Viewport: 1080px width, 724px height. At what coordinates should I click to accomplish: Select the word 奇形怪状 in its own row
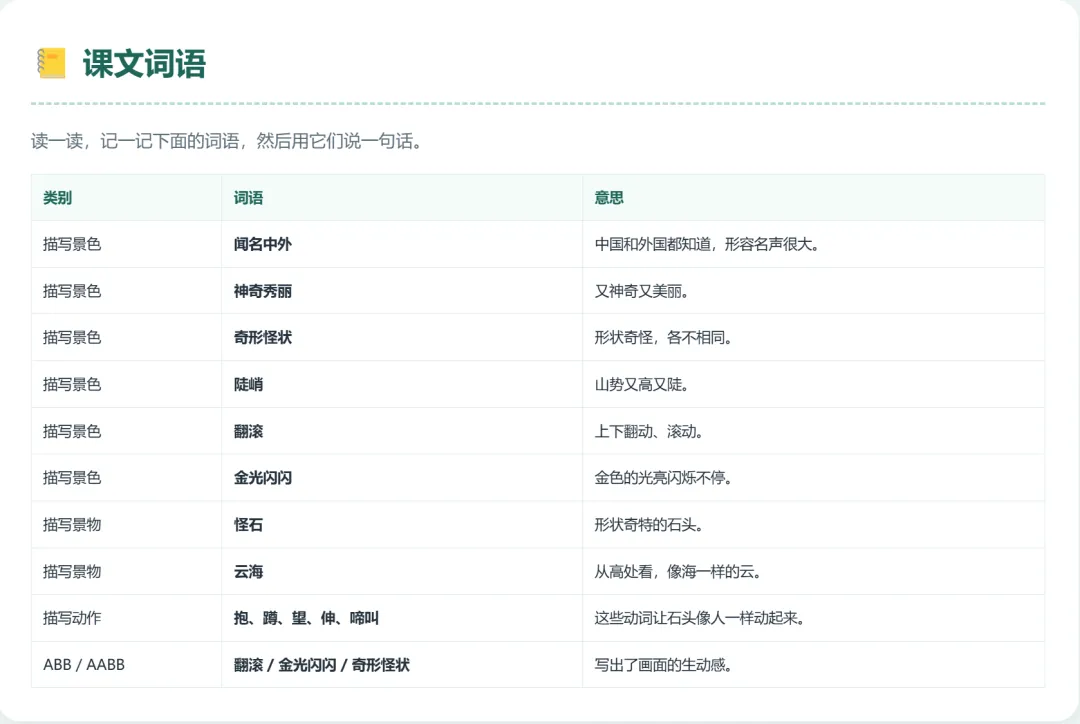[262, 337]
